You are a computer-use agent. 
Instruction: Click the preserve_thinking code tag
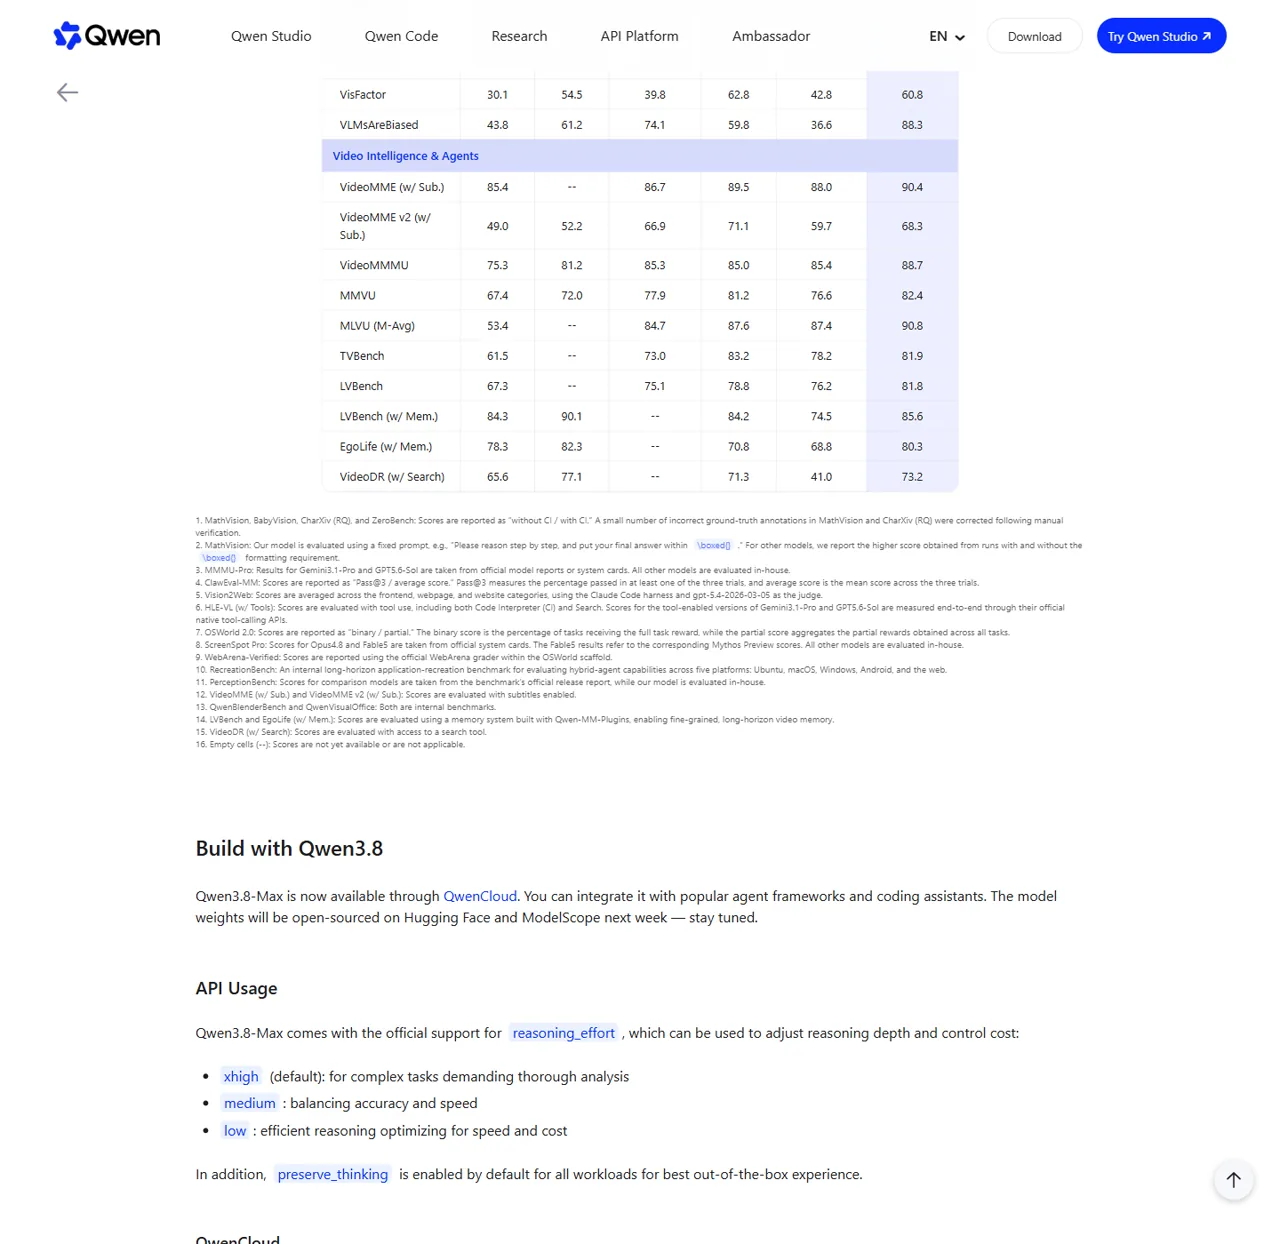(x=333, y=1174)
